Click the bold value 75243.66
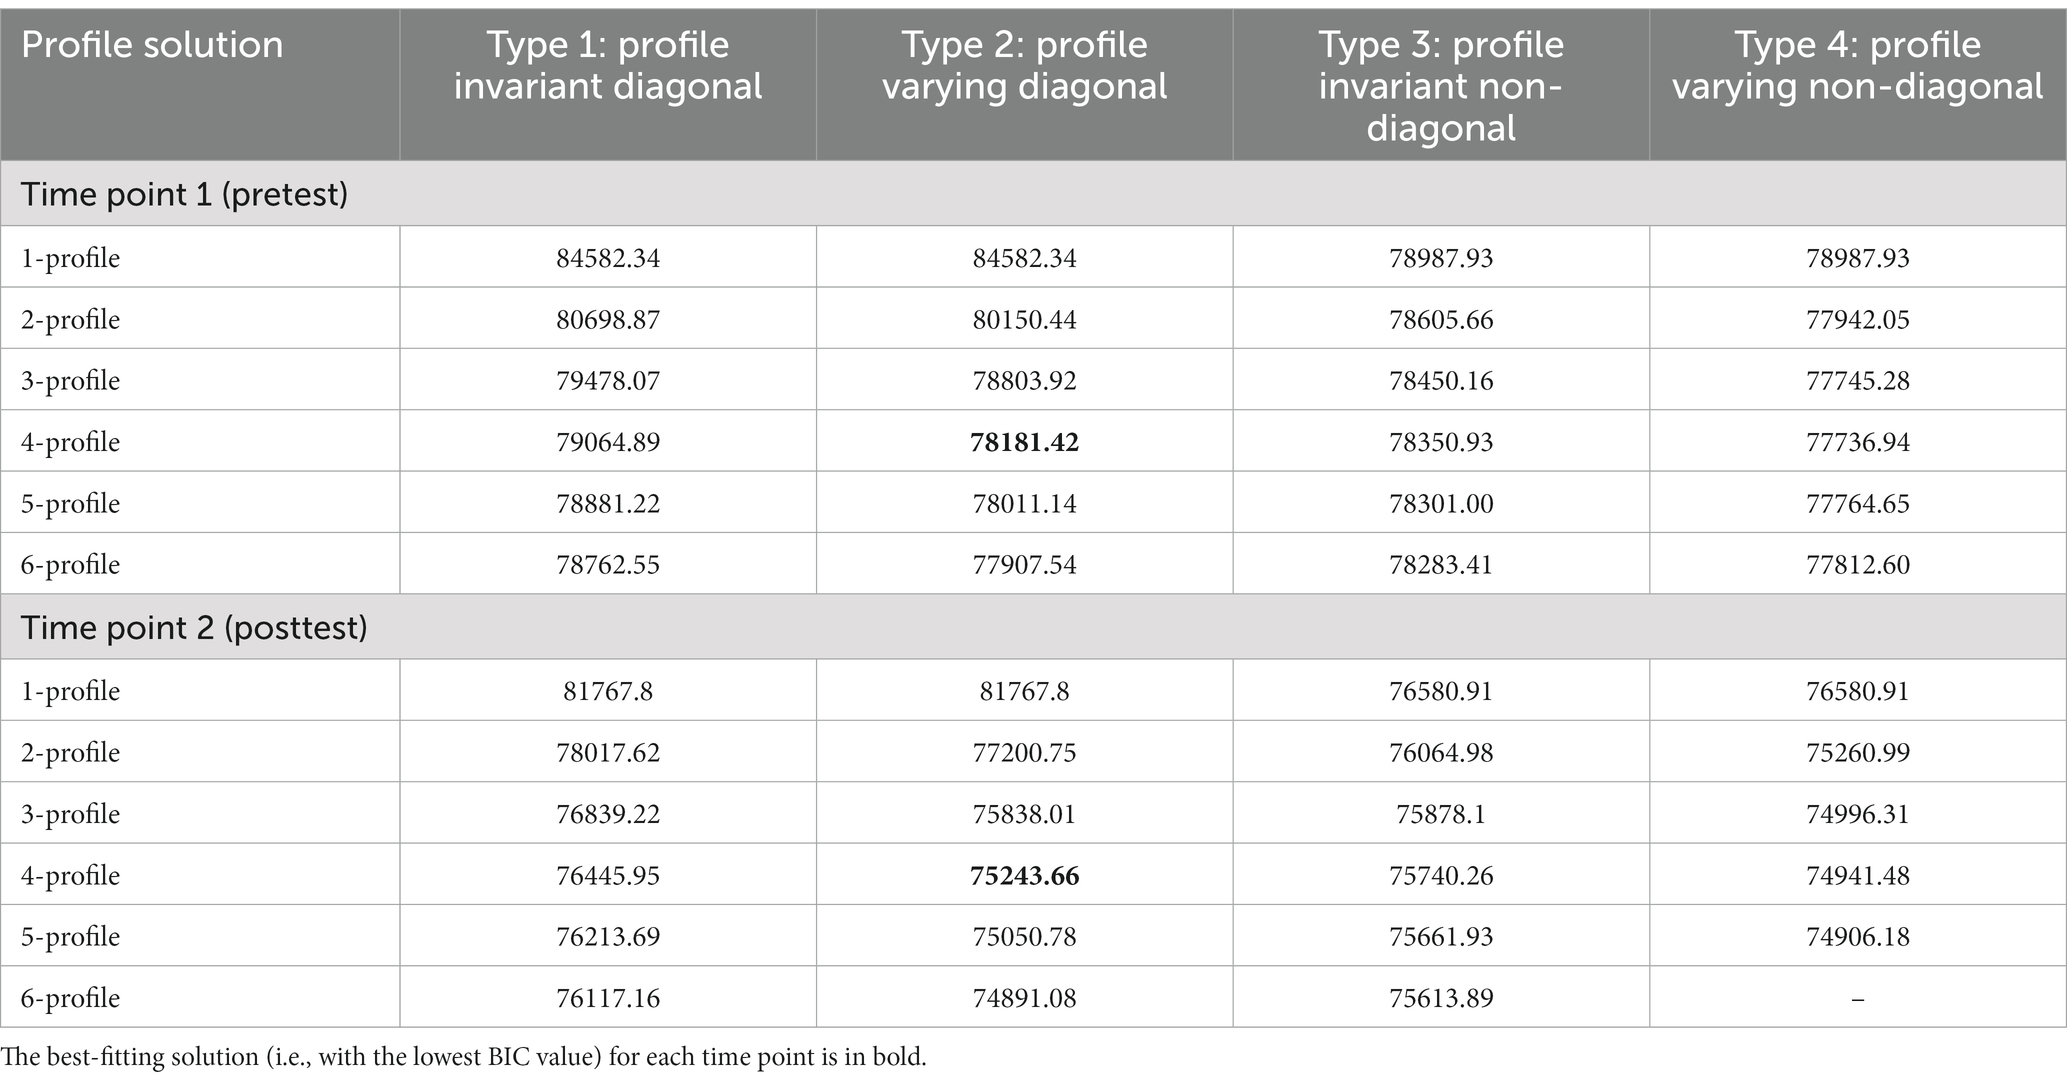This screenshot has width=2067, height=1083. point(1024,876)
